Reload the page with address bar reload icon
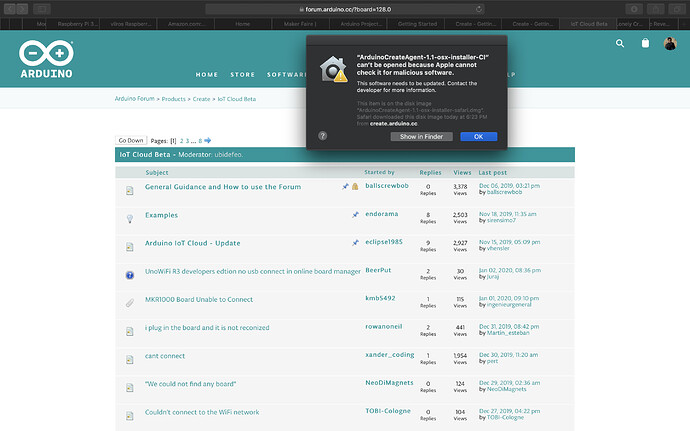The height and width of the screenshot is (431, 690). coord(479,9)
